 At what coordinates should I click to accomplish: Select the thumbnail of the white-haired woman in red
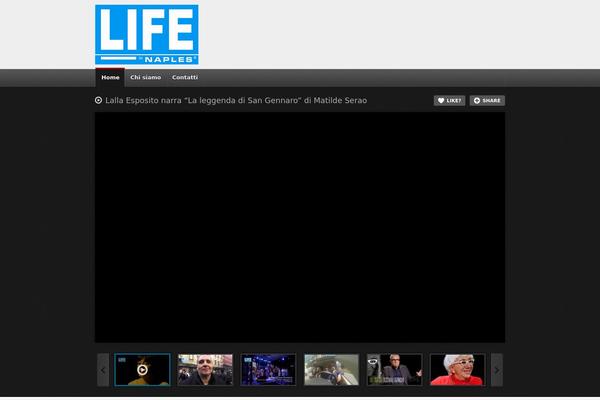coord(457,370)
